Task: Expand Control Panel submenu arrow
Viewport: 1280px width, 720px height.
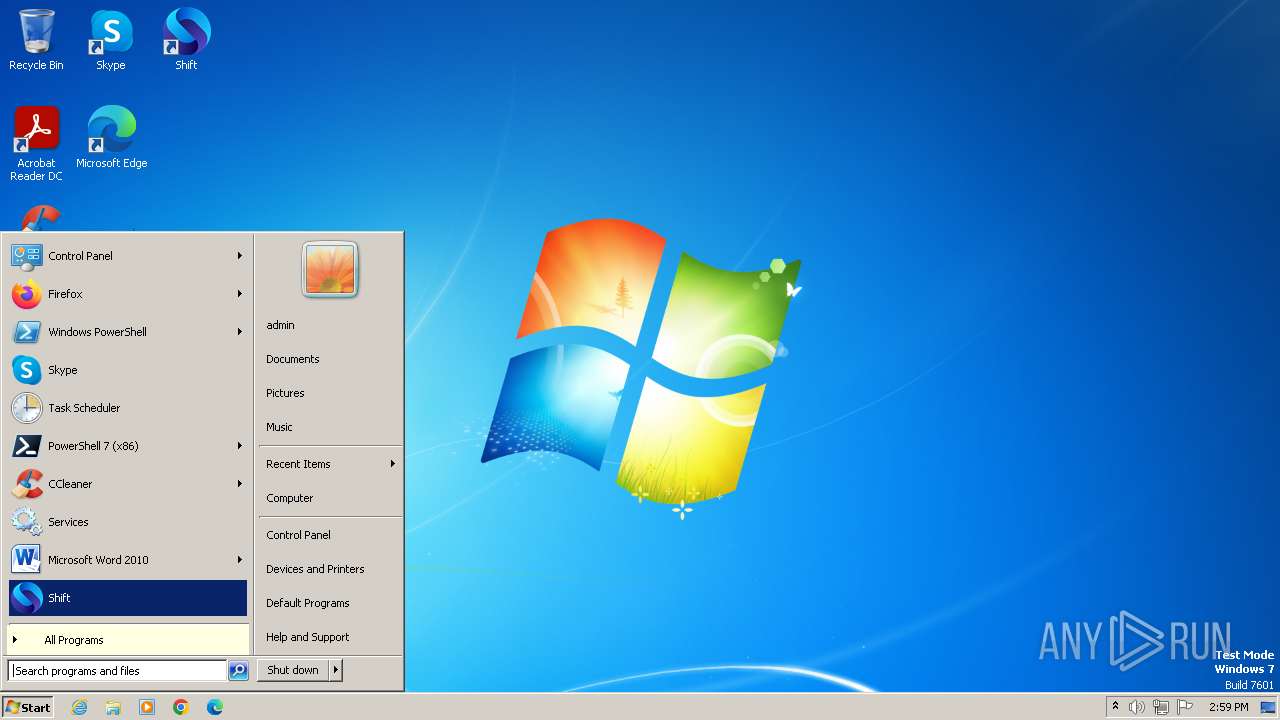Action: pyautogui.click(x=240, y=256)
